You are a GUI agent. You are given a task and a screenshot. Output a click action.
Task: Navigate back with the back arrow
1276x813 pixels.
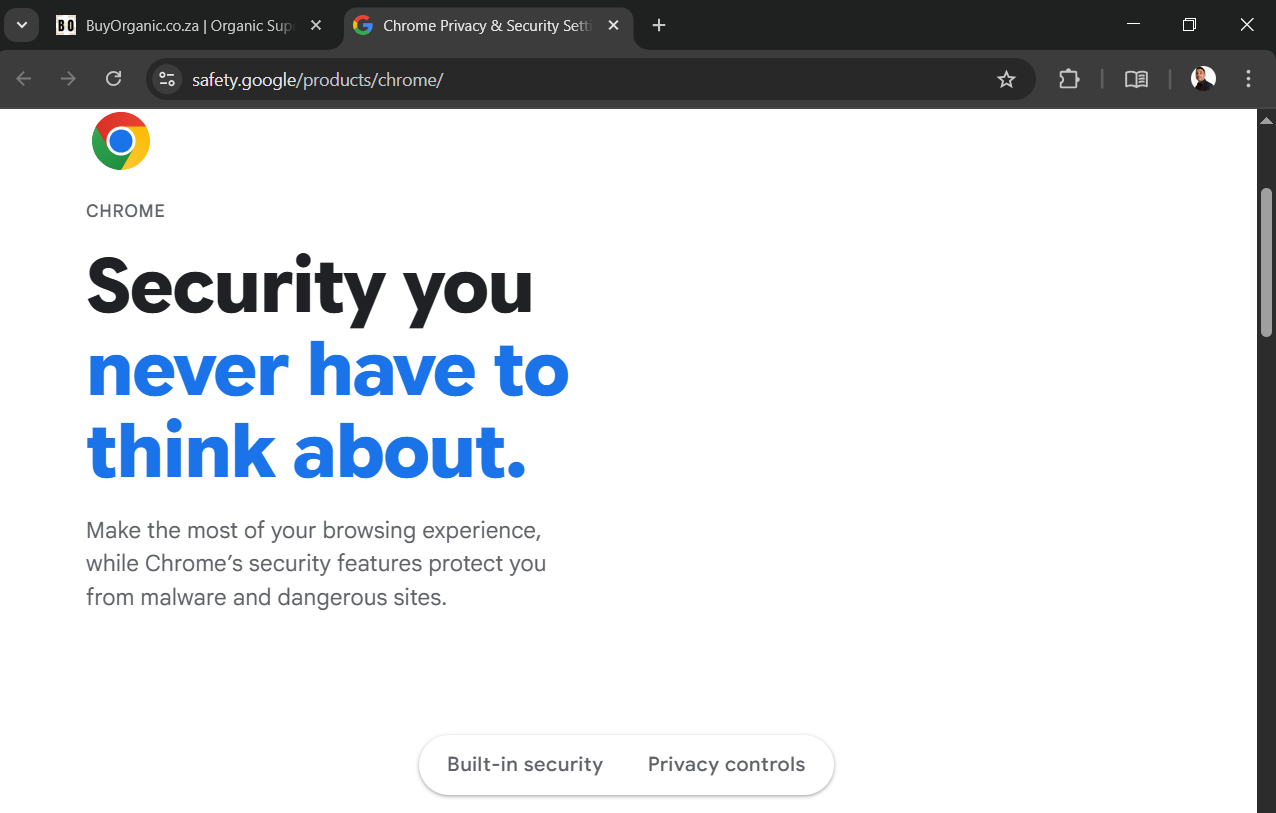[x=23, y=78]
